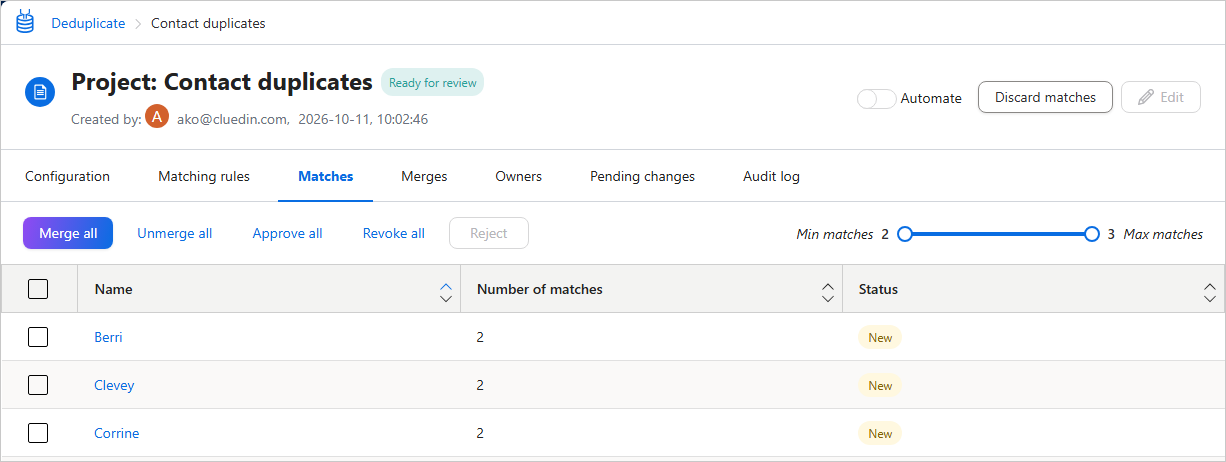The height and width of the screenshot is (462, 1226).
Task: Click the Min matches slider handle
Action: (x=905, y=234)
